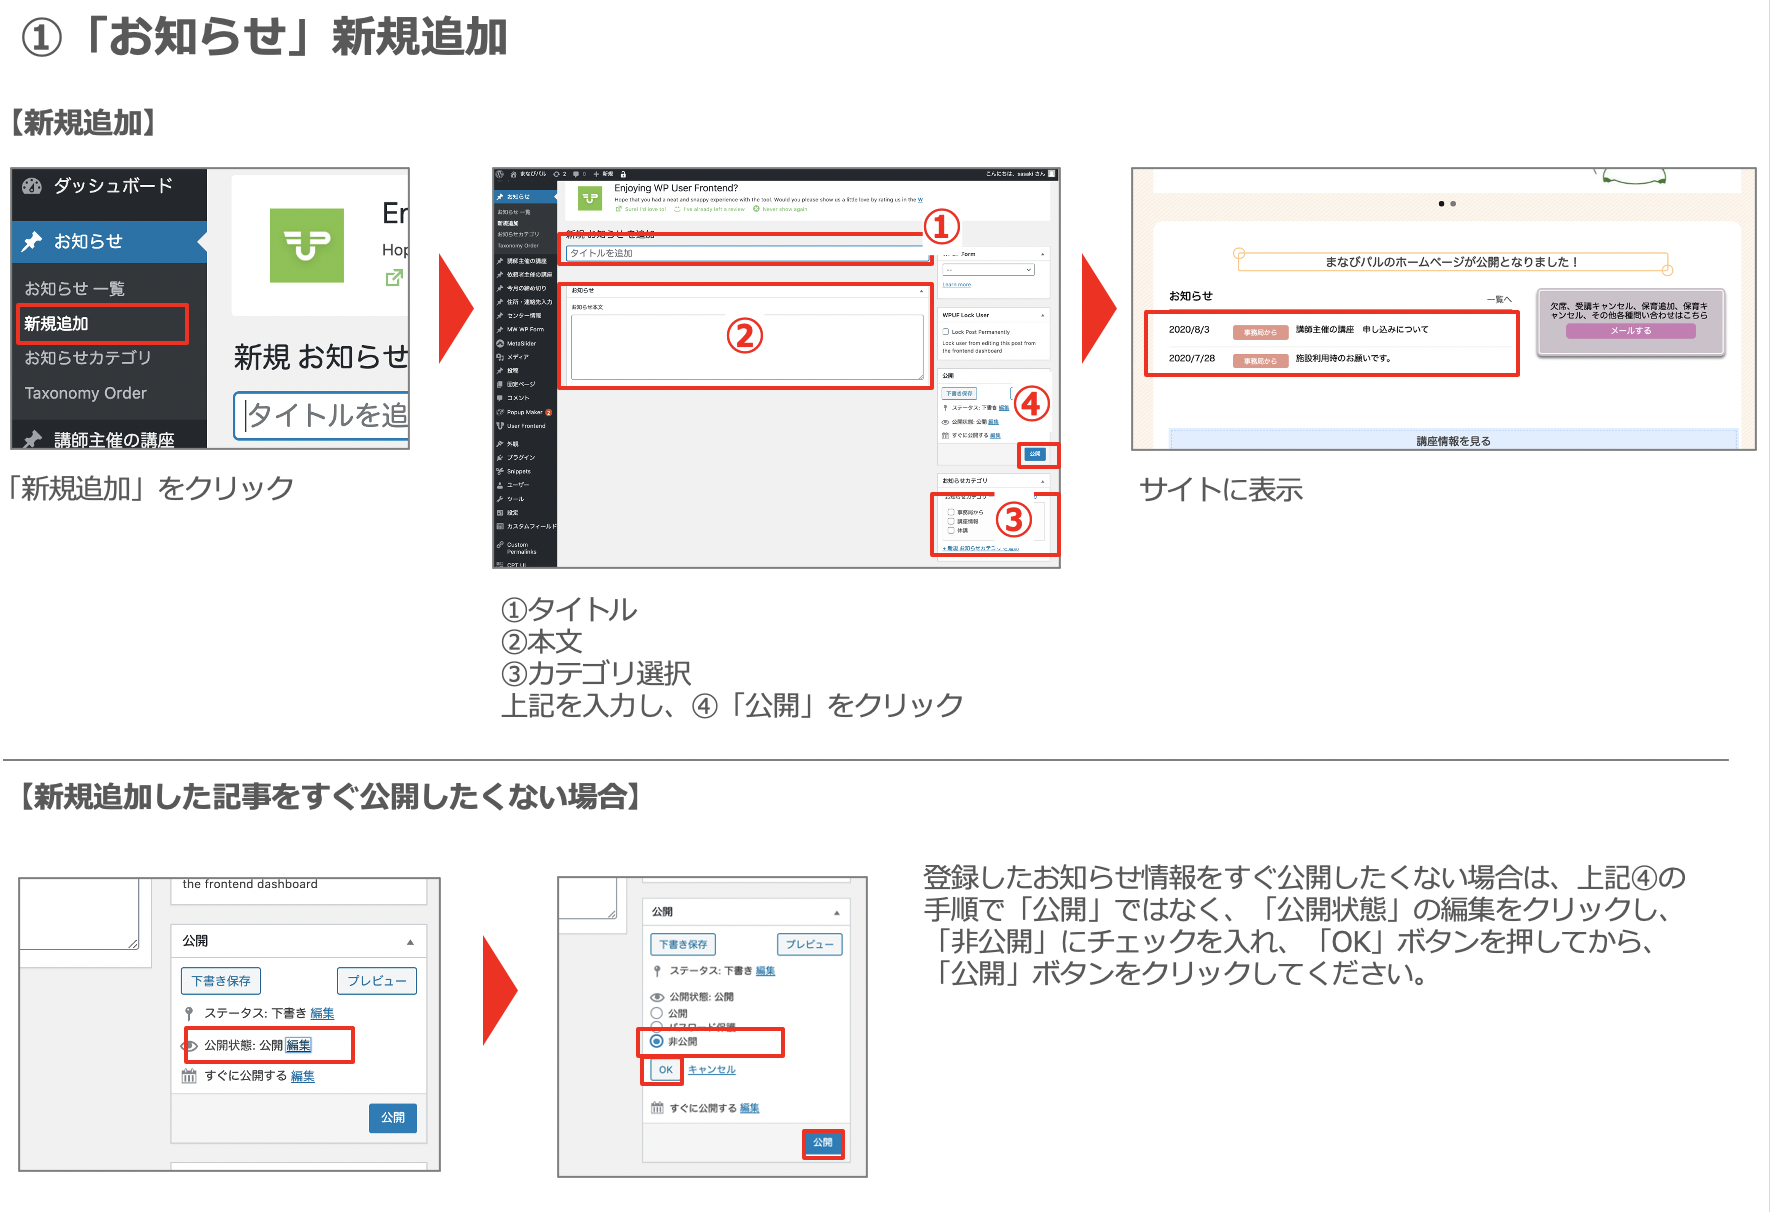Open Taxonomy Order in the large sidebar
The height and width of the screenshot is (1212, 1770).
[85, 393]
